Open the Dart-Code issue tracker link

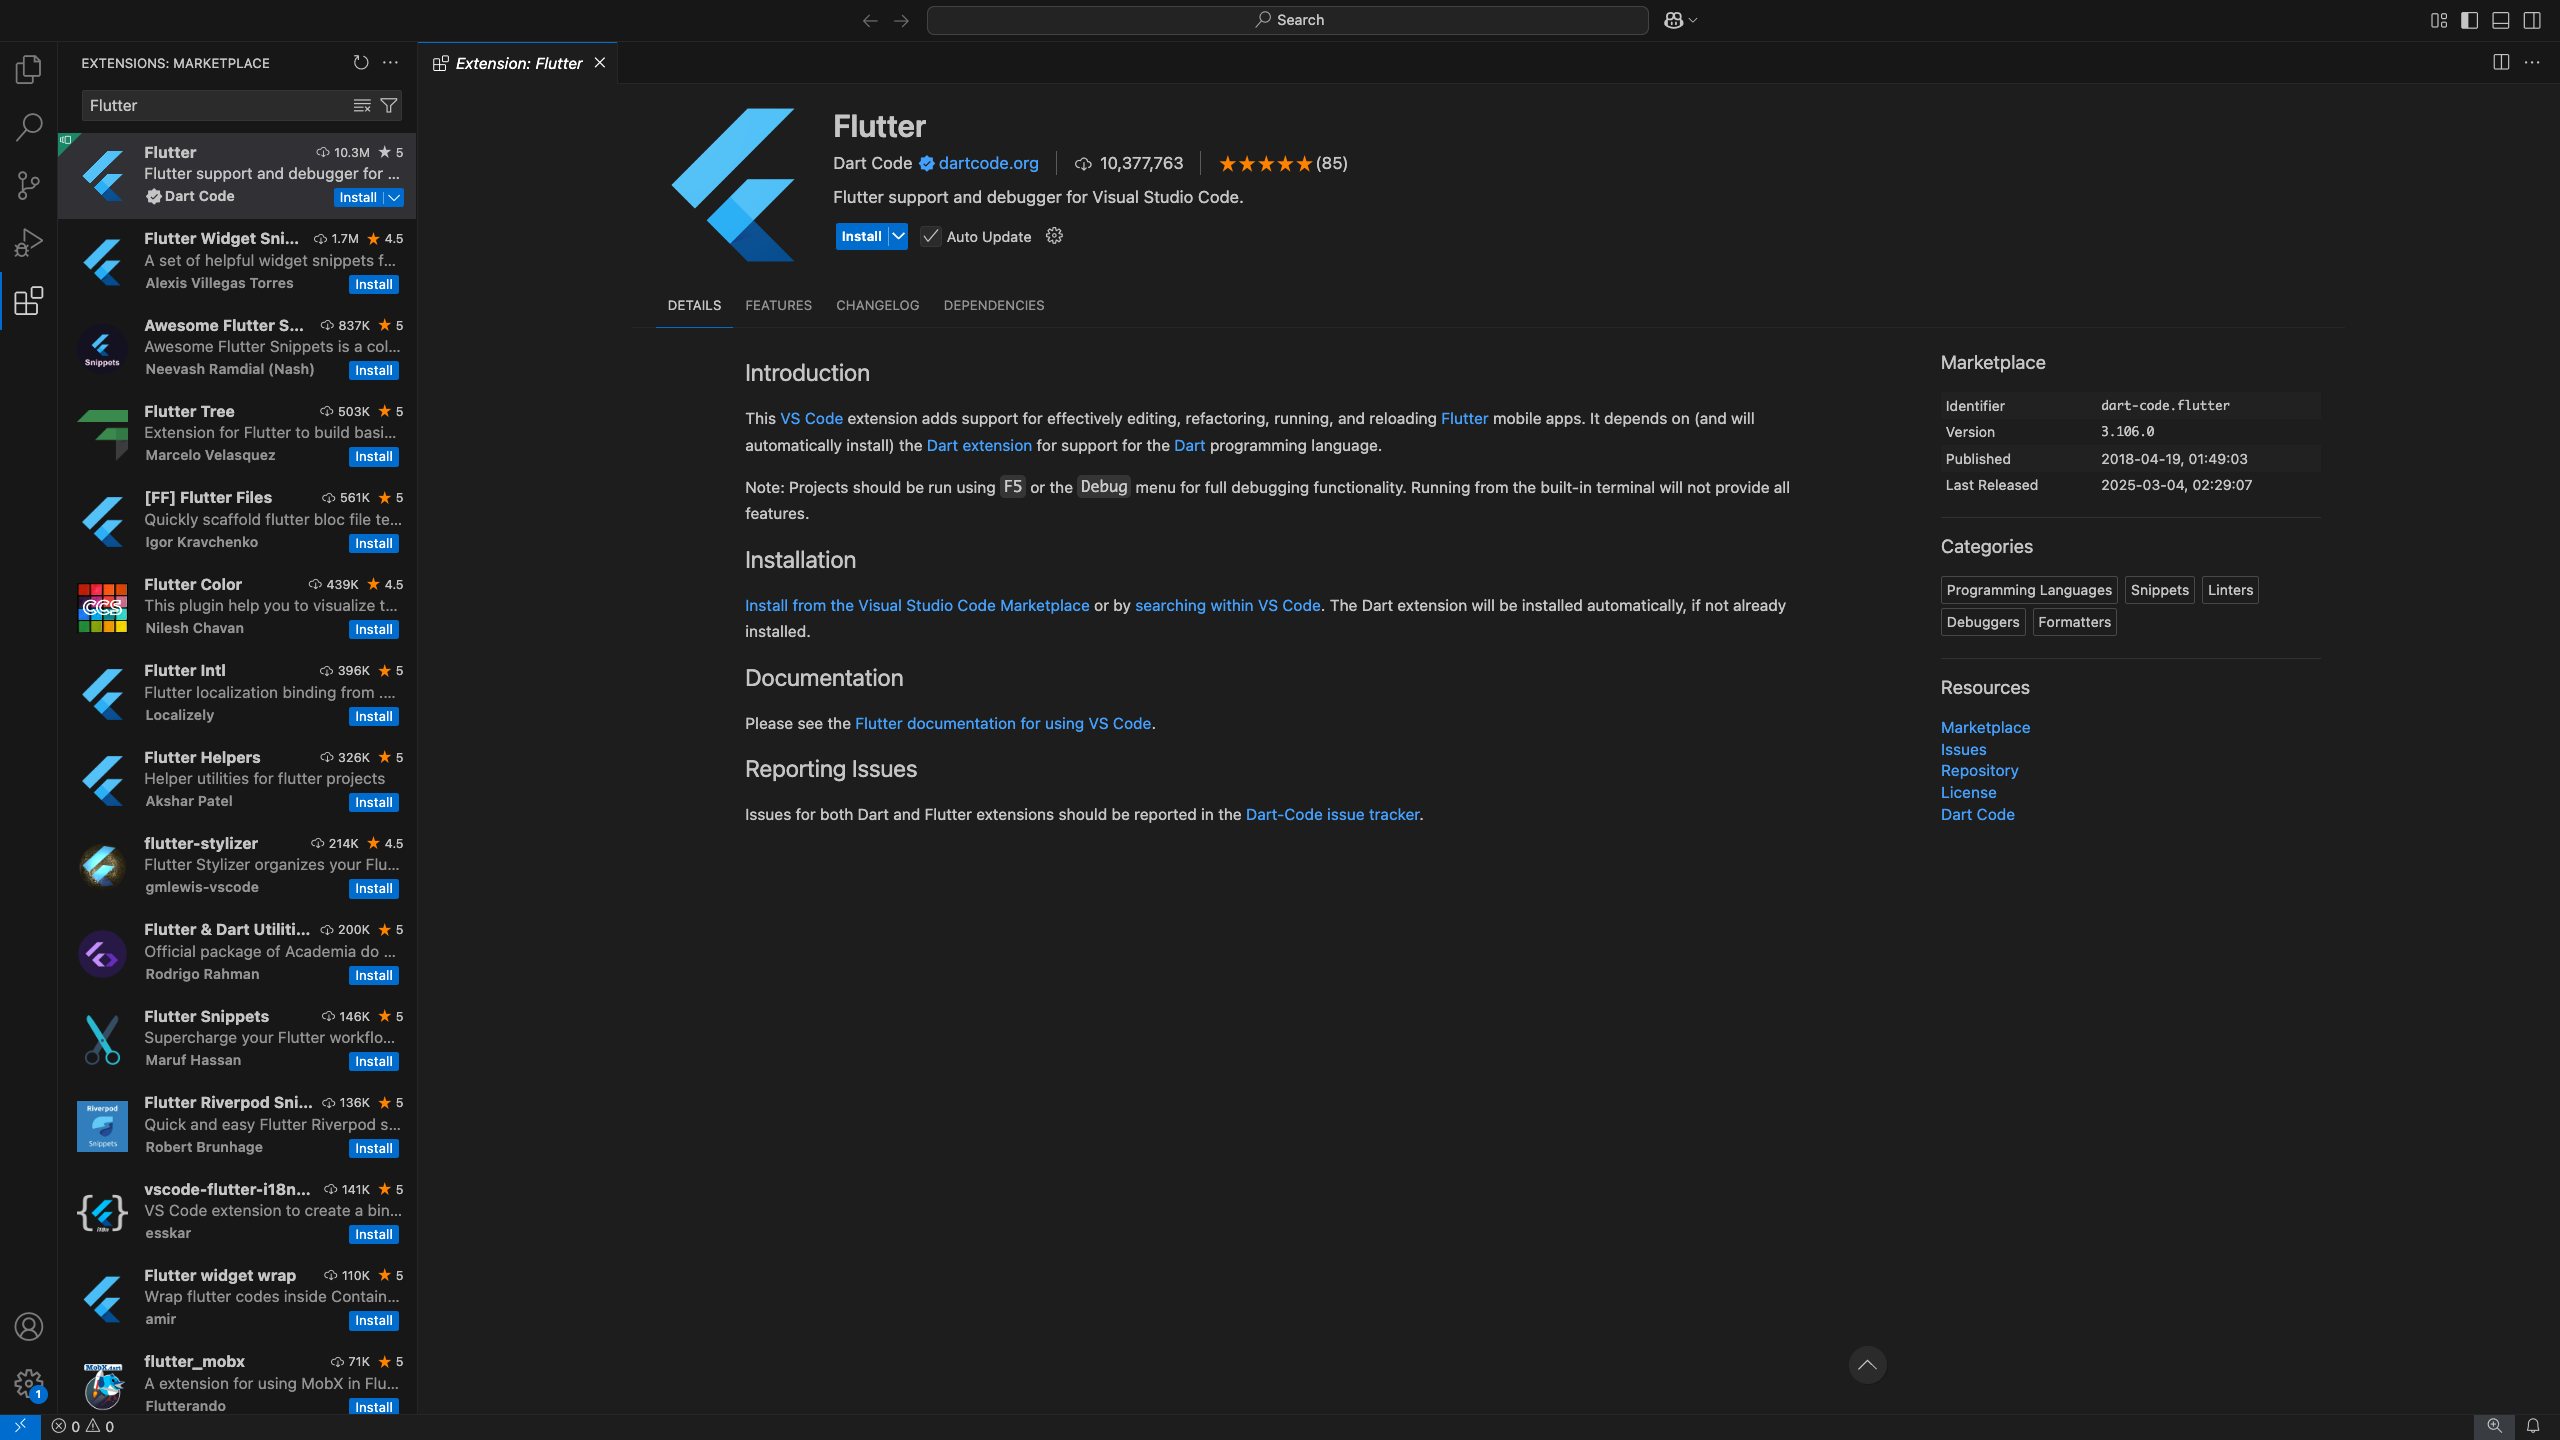[1332, 815]
